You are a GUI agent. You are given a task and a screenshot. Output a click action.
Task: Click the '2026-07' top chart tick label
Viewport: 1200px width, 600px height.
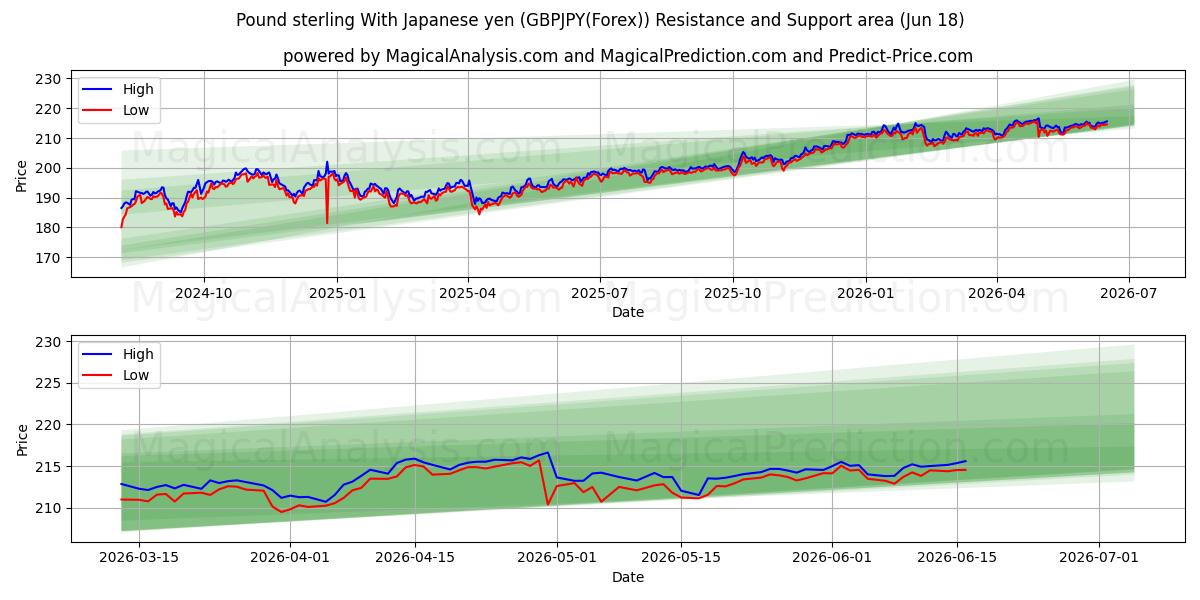pos(1129,294)
